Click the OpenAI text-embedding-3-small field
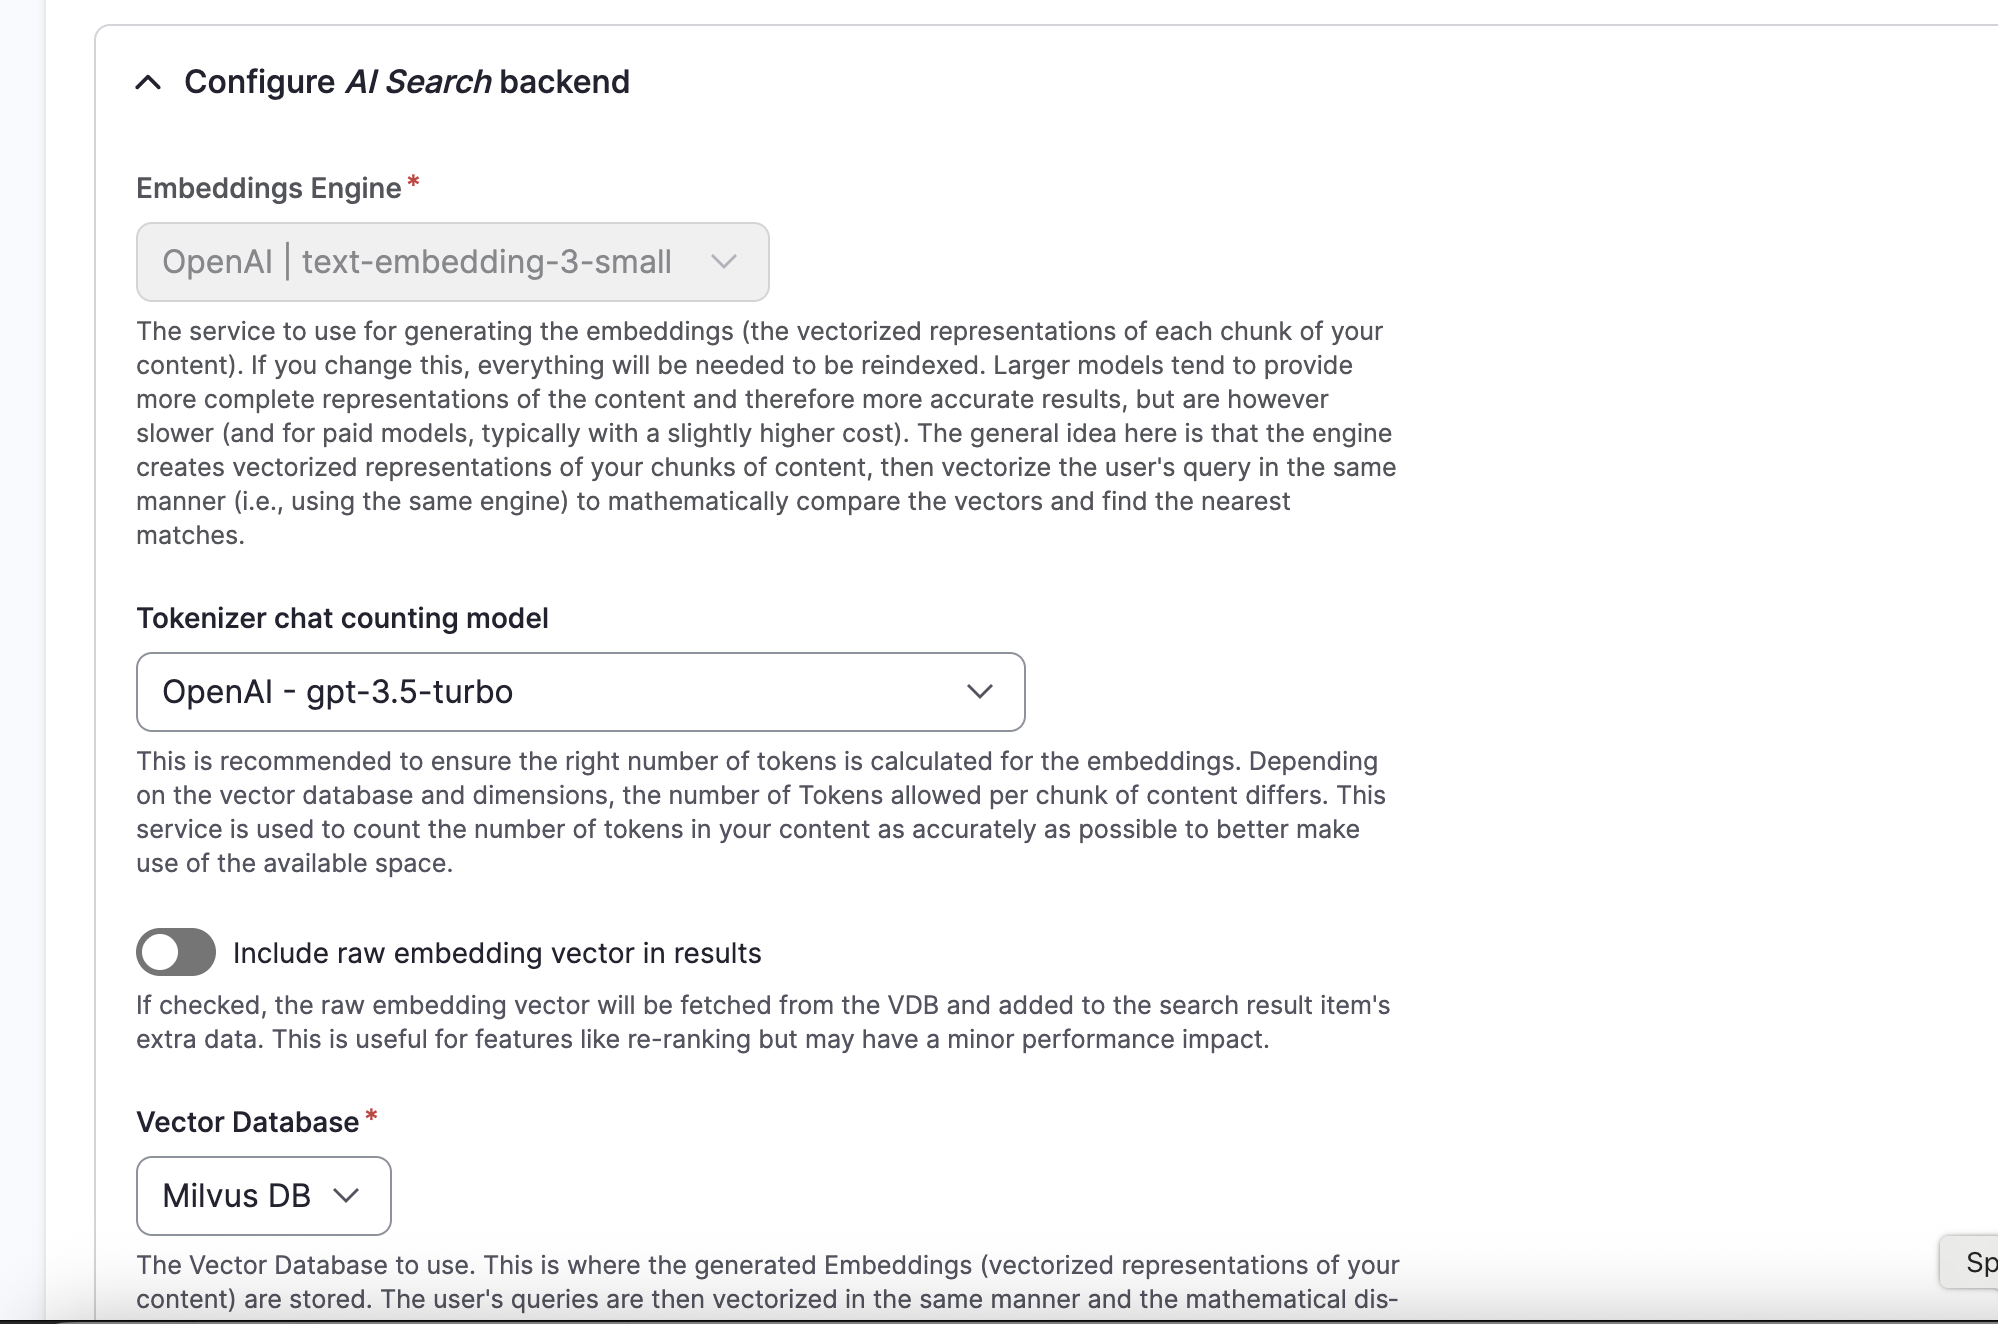Image resolution: width=1998 pixels, height=1324 pixels. (x=452, y=262)
